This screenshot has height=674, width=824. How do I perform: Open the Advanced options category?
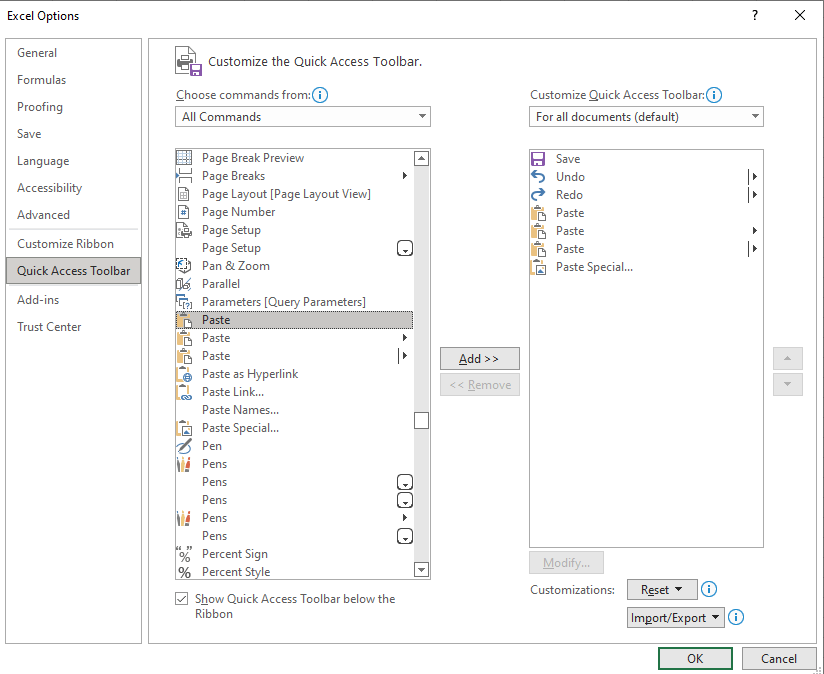click(43, 215)
